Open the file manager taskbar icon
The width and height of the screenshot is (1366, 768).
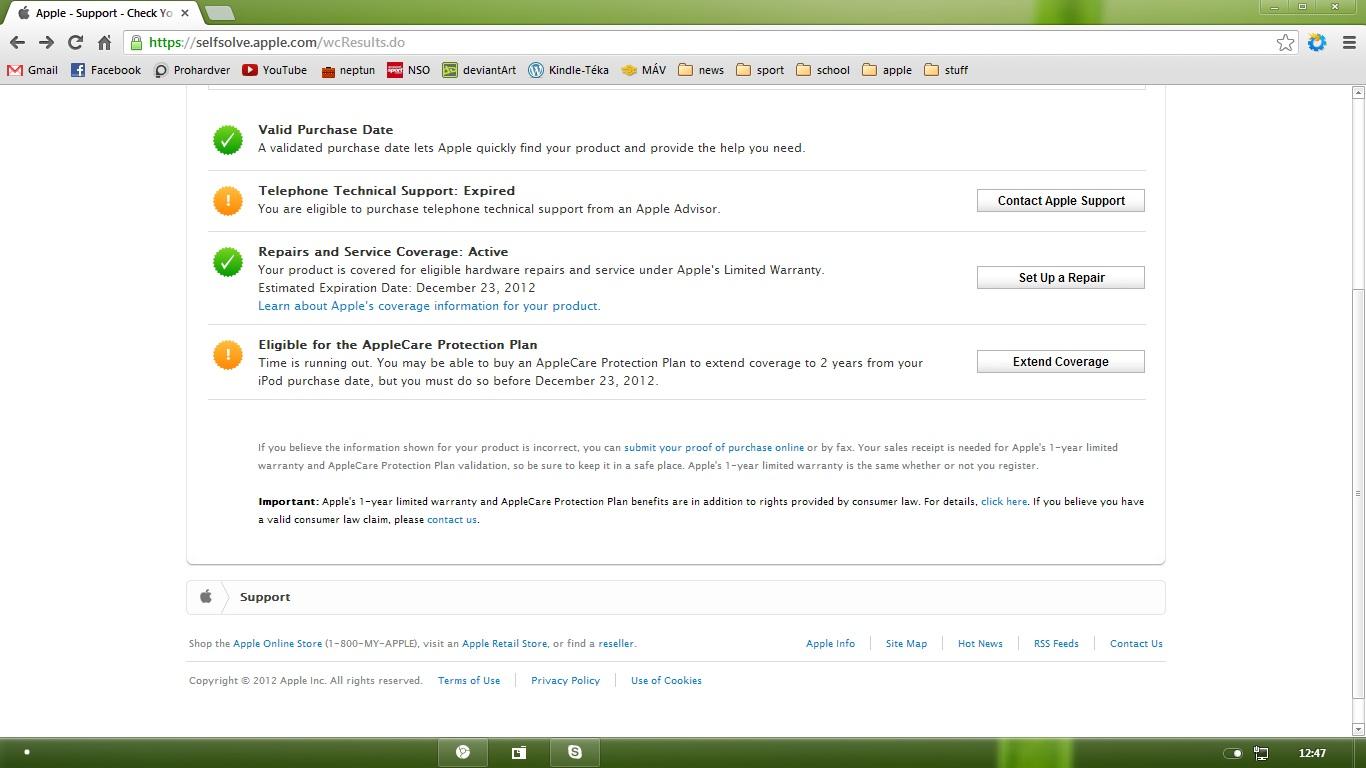pyautogui.click(x=519, y=752)
